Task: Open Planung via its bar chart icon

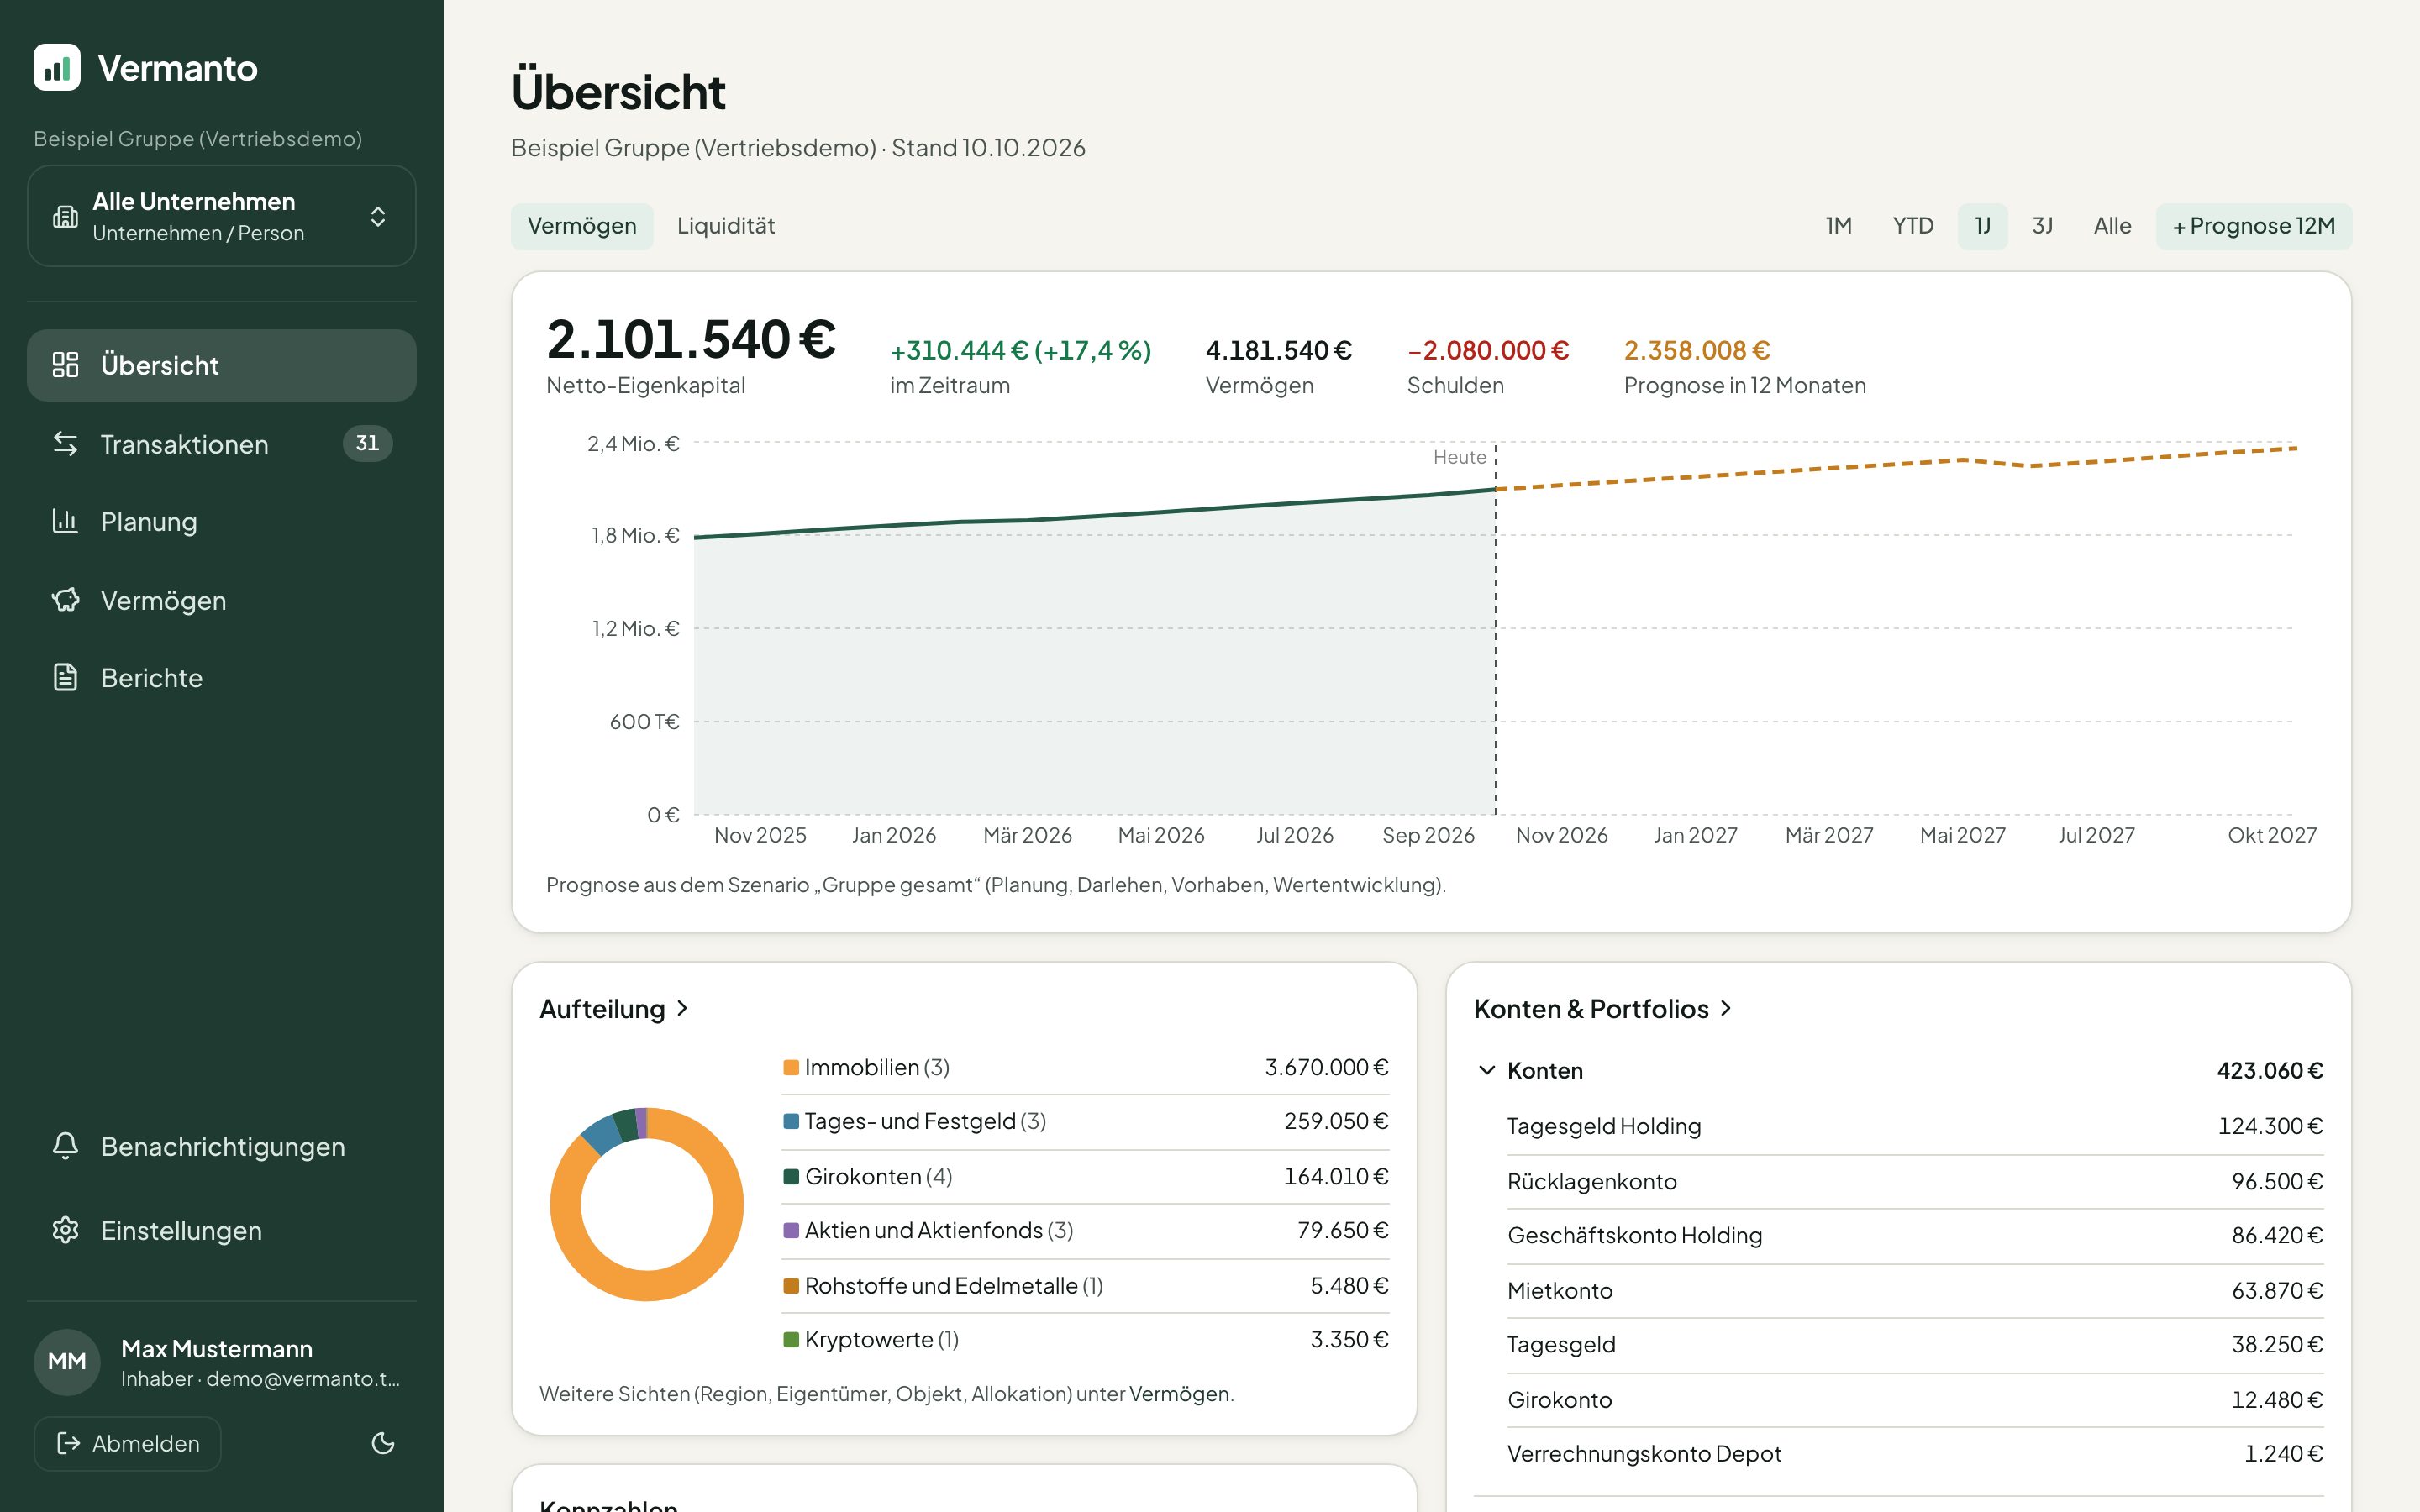Action: (65, 521)
